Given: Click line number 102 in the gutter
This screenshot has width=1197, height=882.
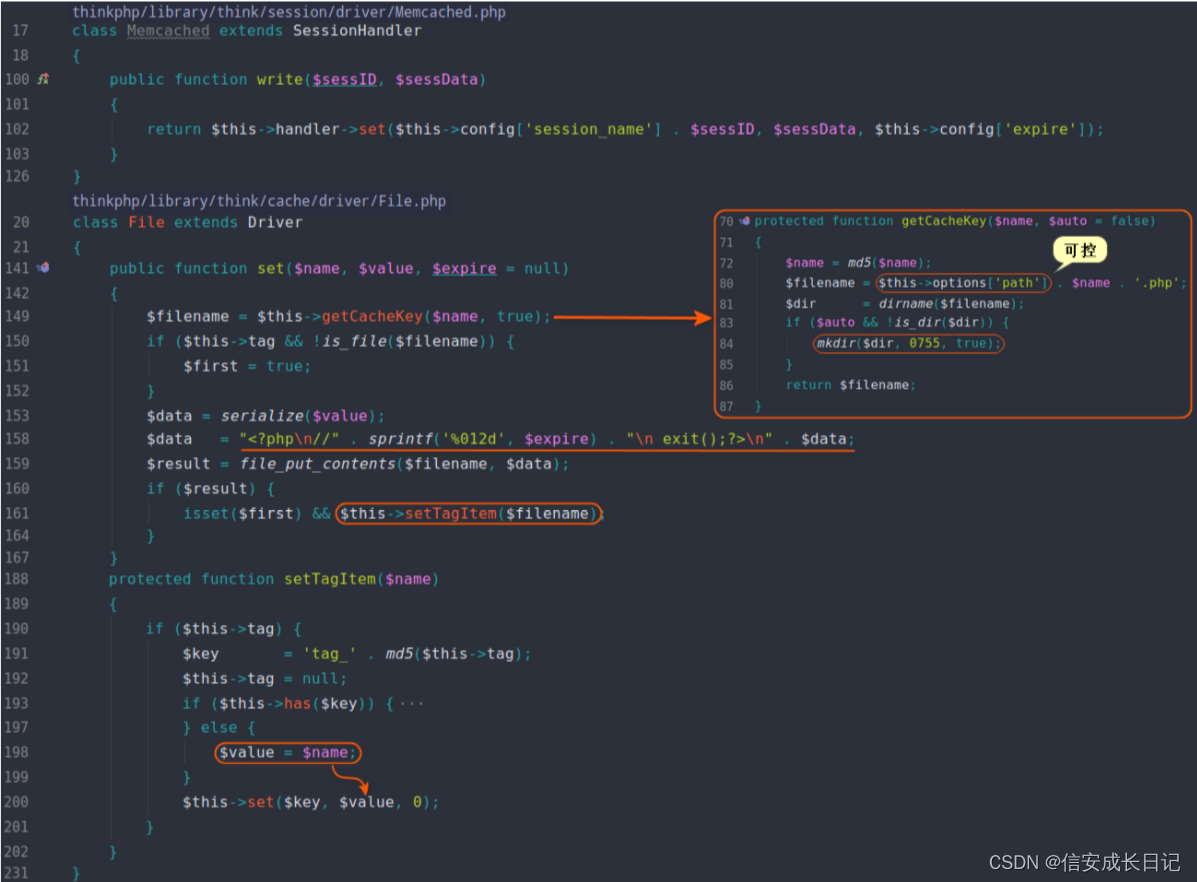Looking at the screenshot, I should click(x=17, y=129).
